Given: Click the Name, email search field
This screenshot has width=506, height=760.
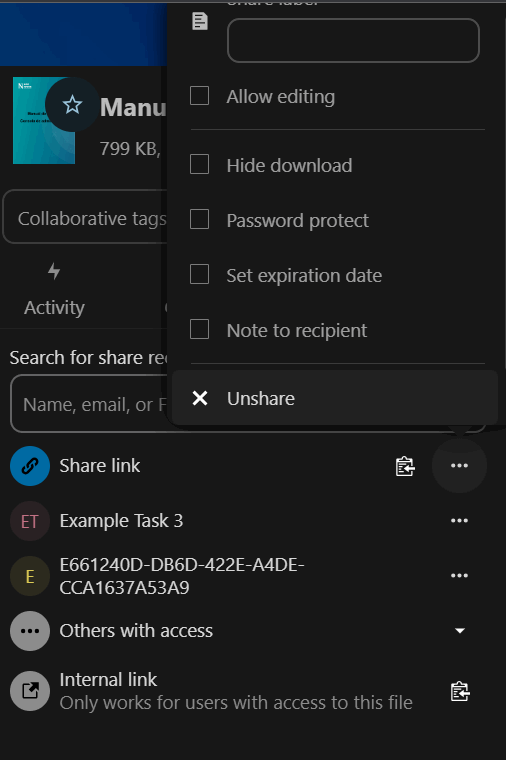Looking at the screenshot, I should (91, 404).
